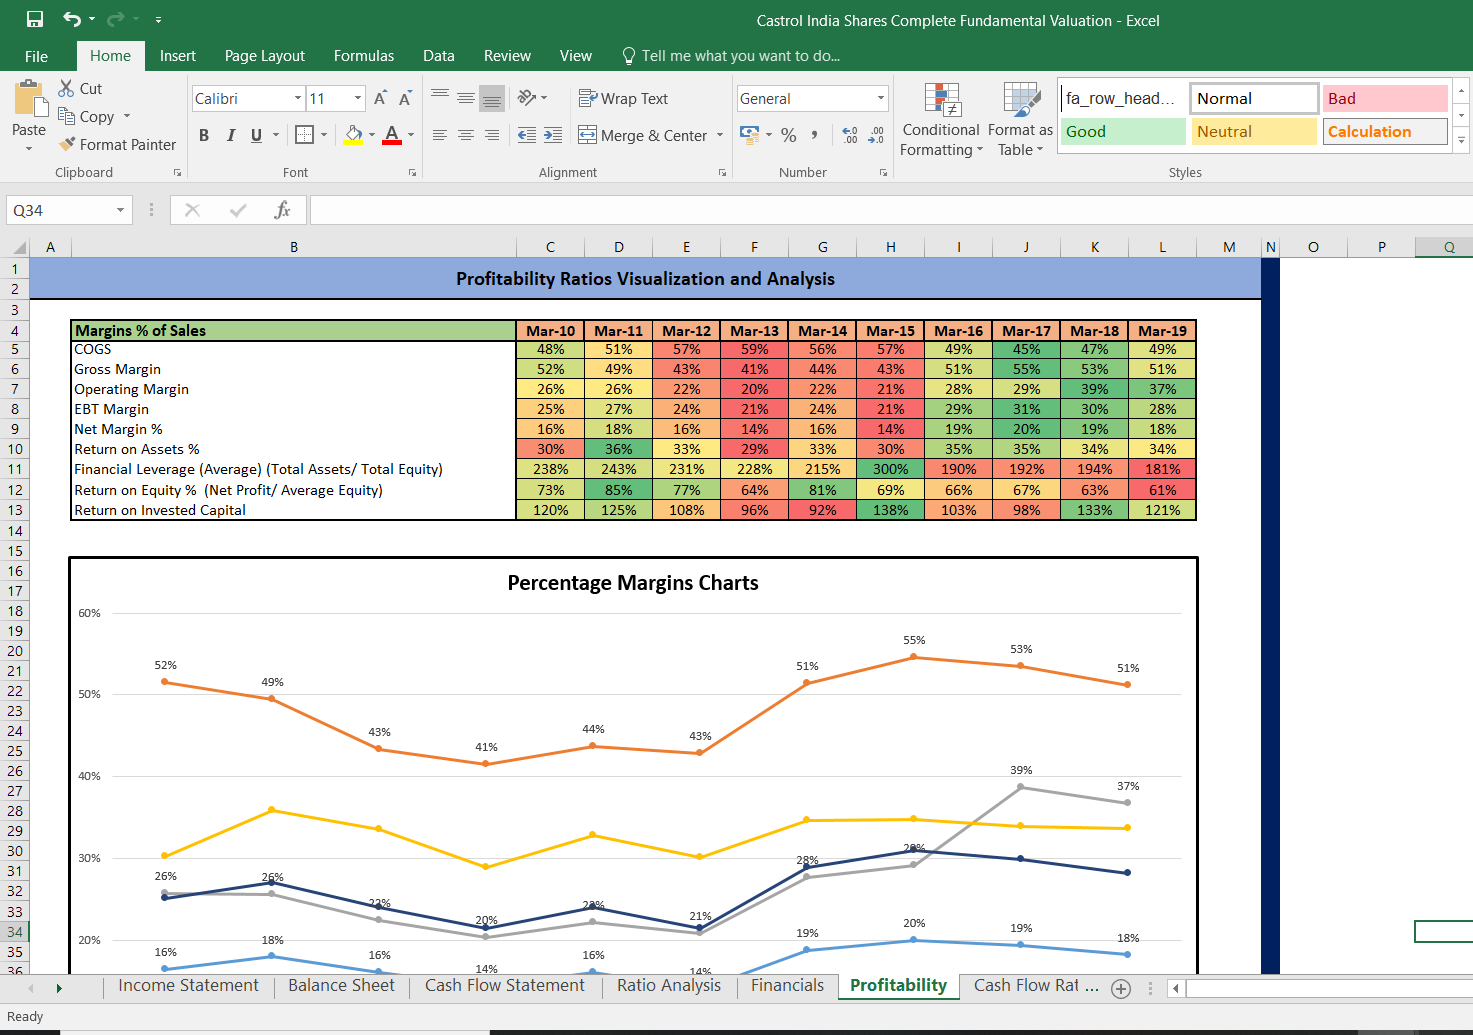The height and width of the screenshot is (1035, 1473).
Task: Click the Cut scissors icon
Action: (66, 88)
